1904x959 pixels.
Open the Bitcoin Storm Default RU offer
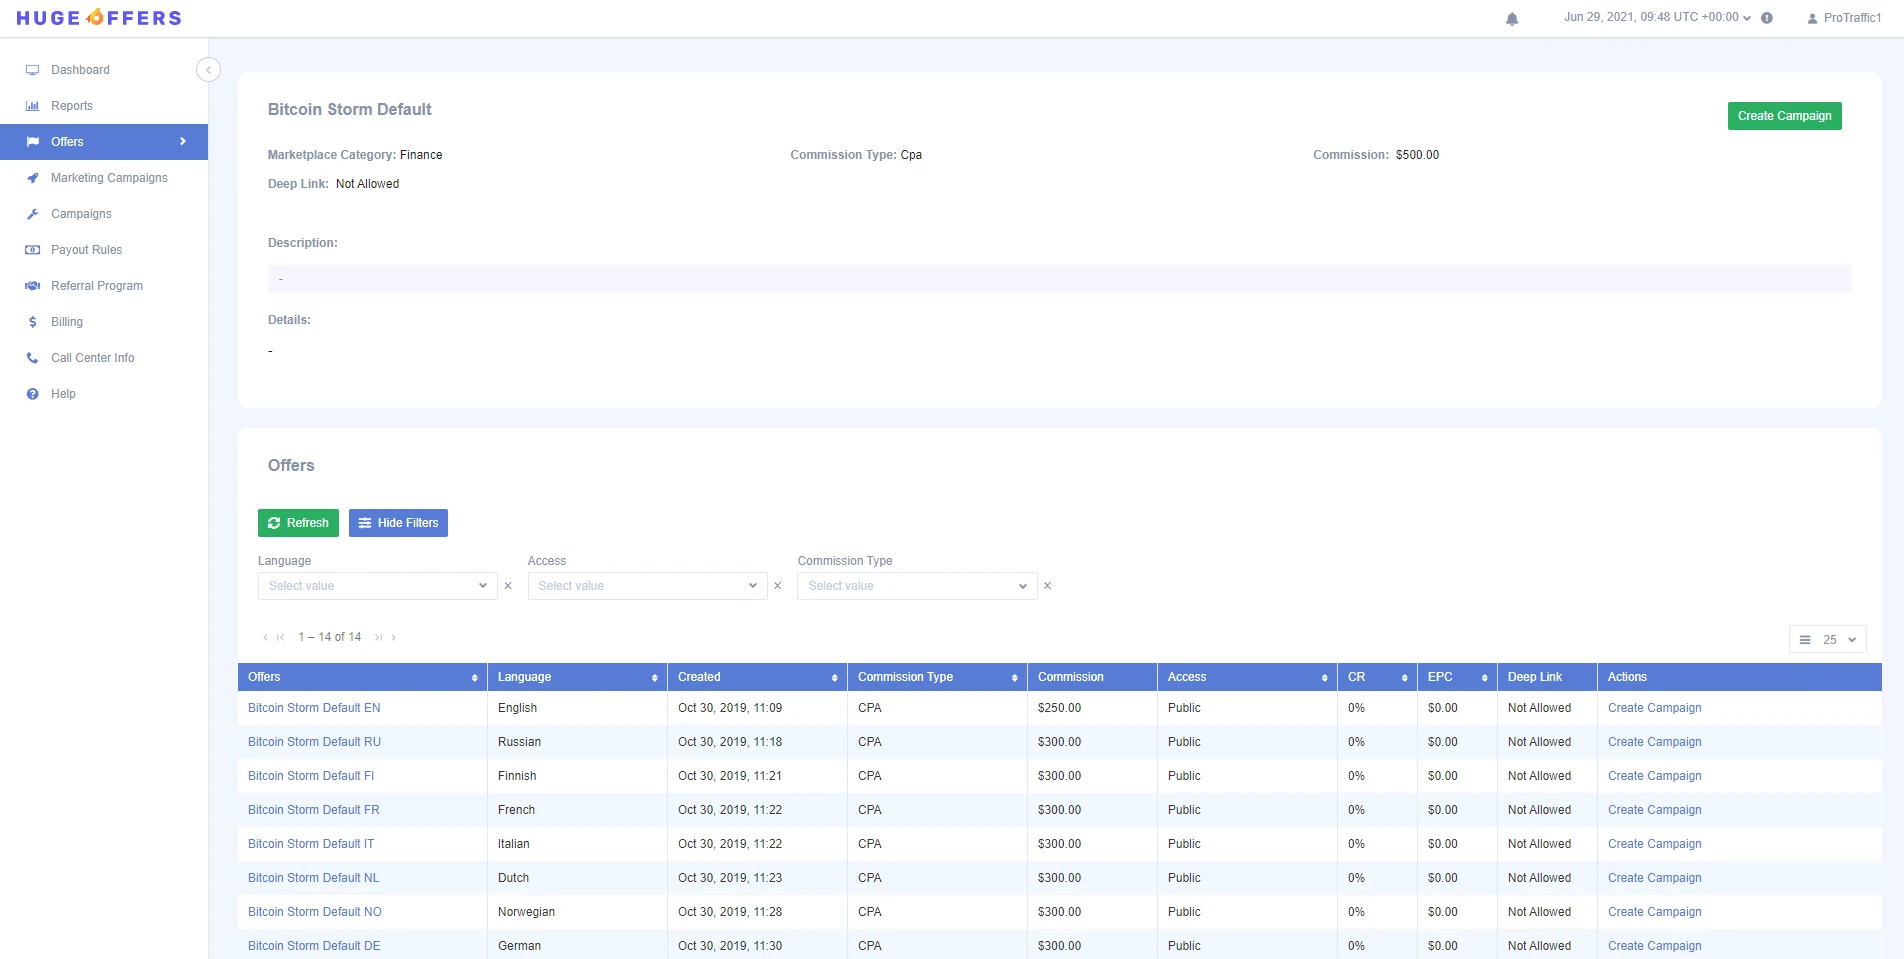(314, 742)
